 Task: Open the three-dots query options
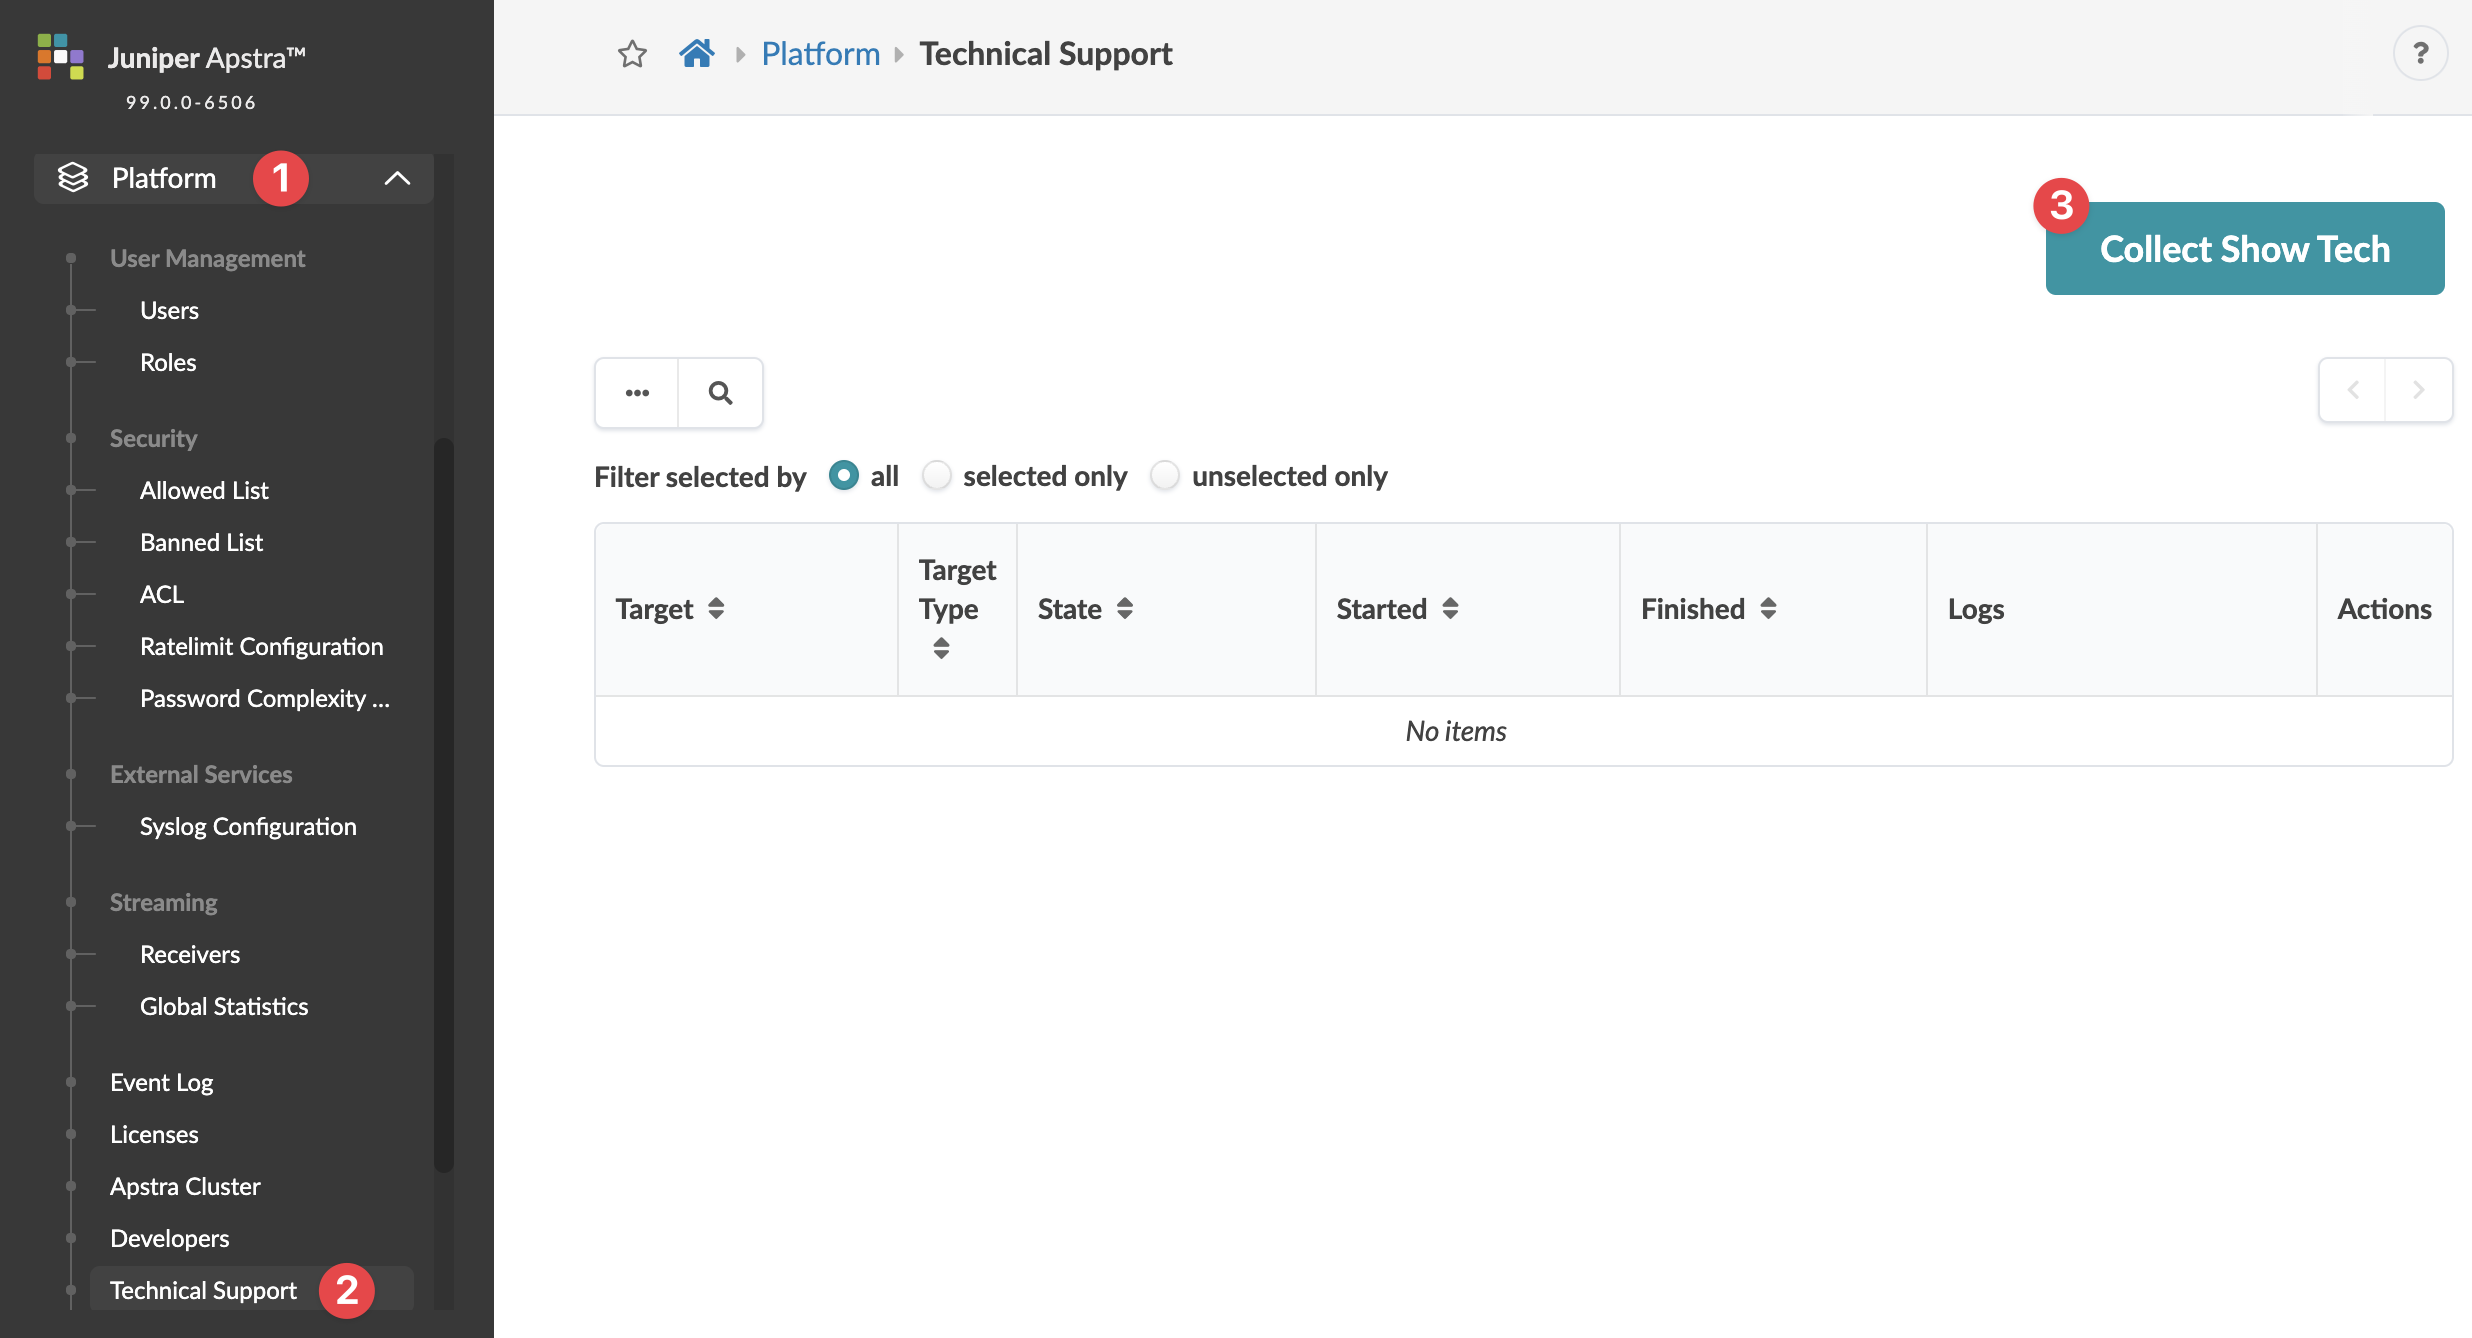tap(637, 393)
